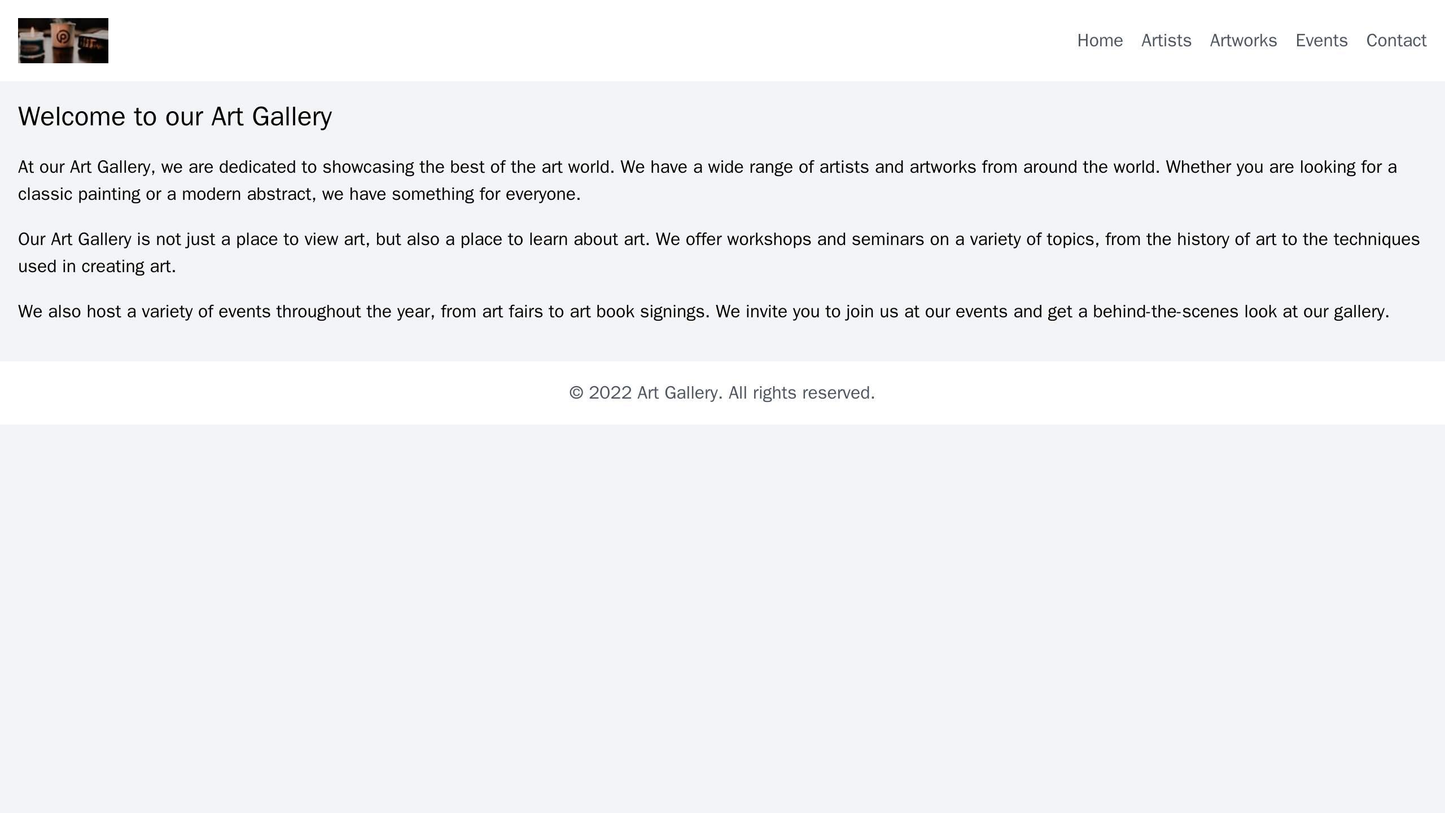Select the Artworks nav link

pyautogui.click(x=1243, y=41)
